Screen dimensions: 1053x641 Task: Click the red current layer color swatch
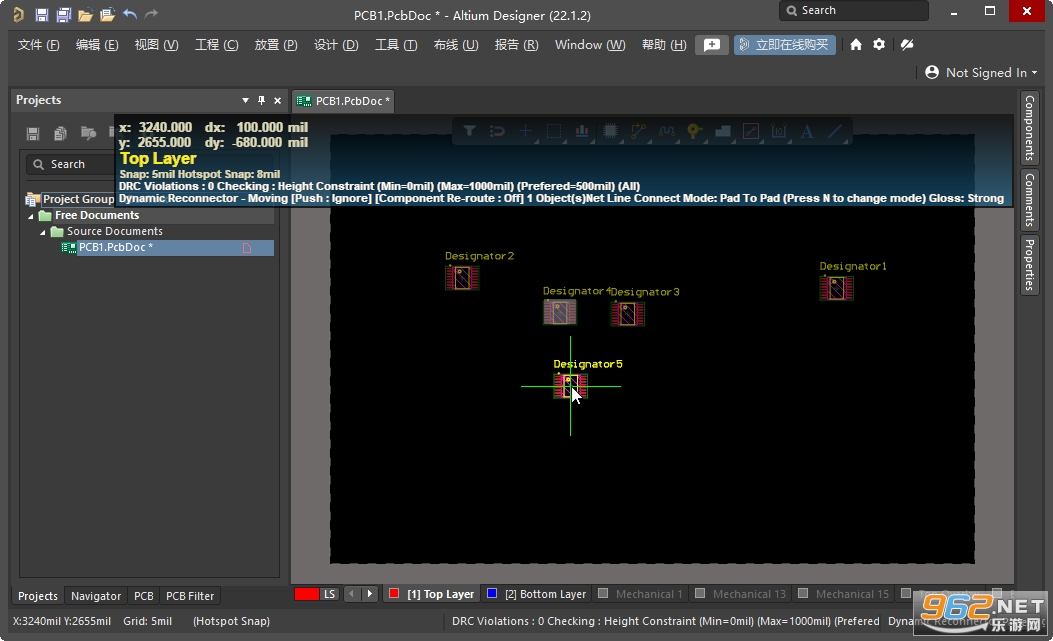click(306, 594)
